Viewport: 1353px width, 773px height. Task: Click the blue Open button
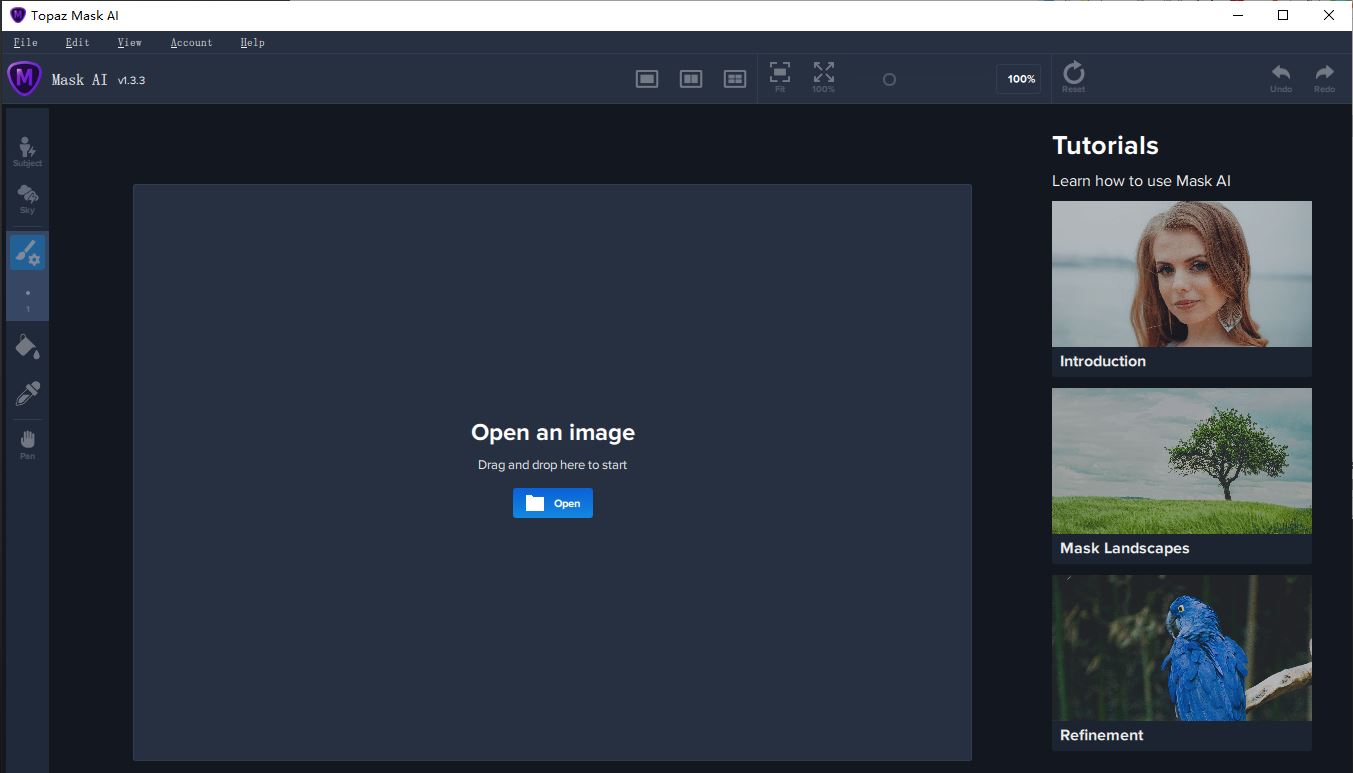click(x=553, y=503)
